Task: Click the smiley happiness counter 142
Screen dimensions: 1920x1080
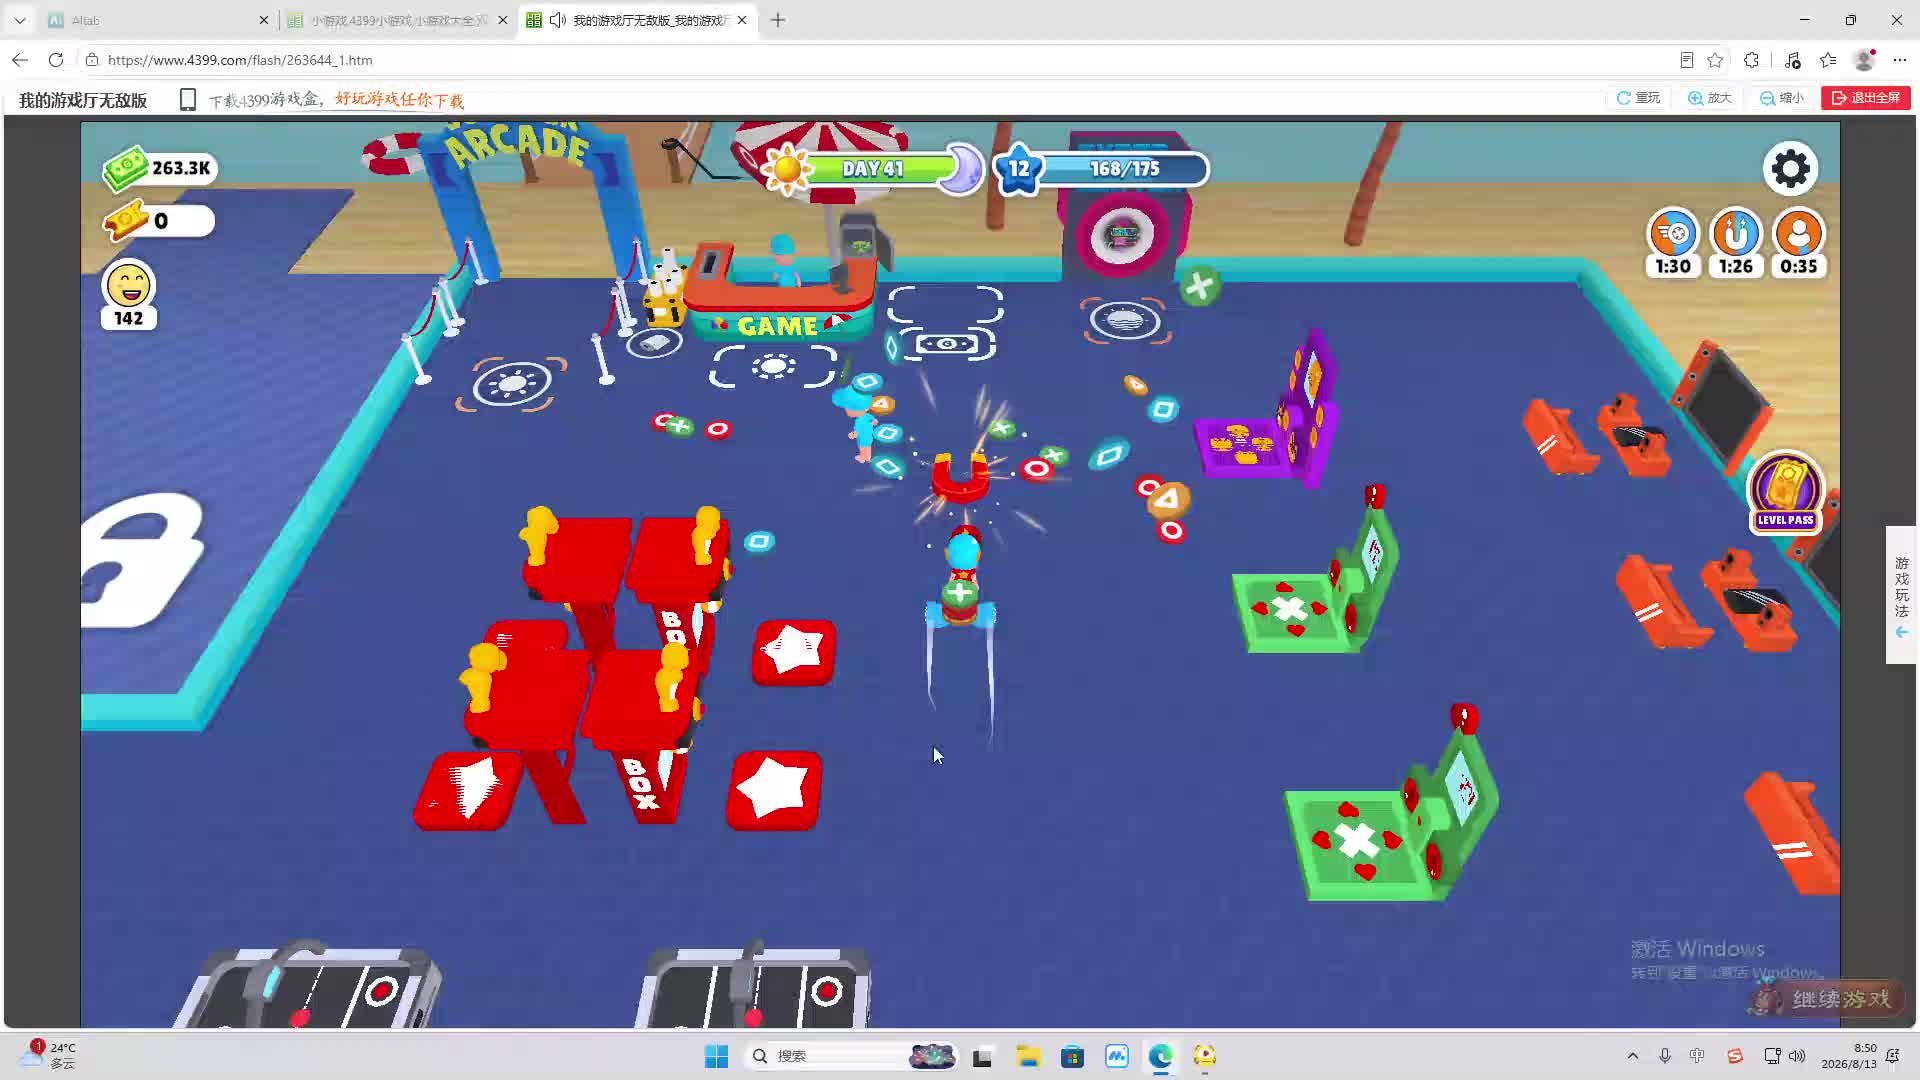Action: tap(129, 295)
